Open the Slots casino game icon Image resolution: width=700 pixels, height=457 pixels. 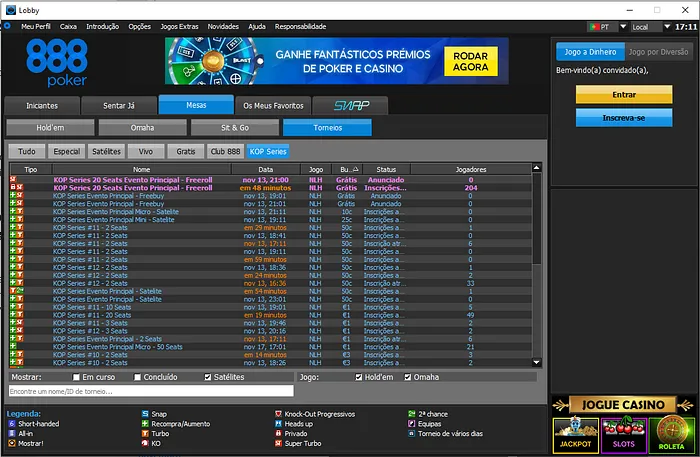[624, 436]
